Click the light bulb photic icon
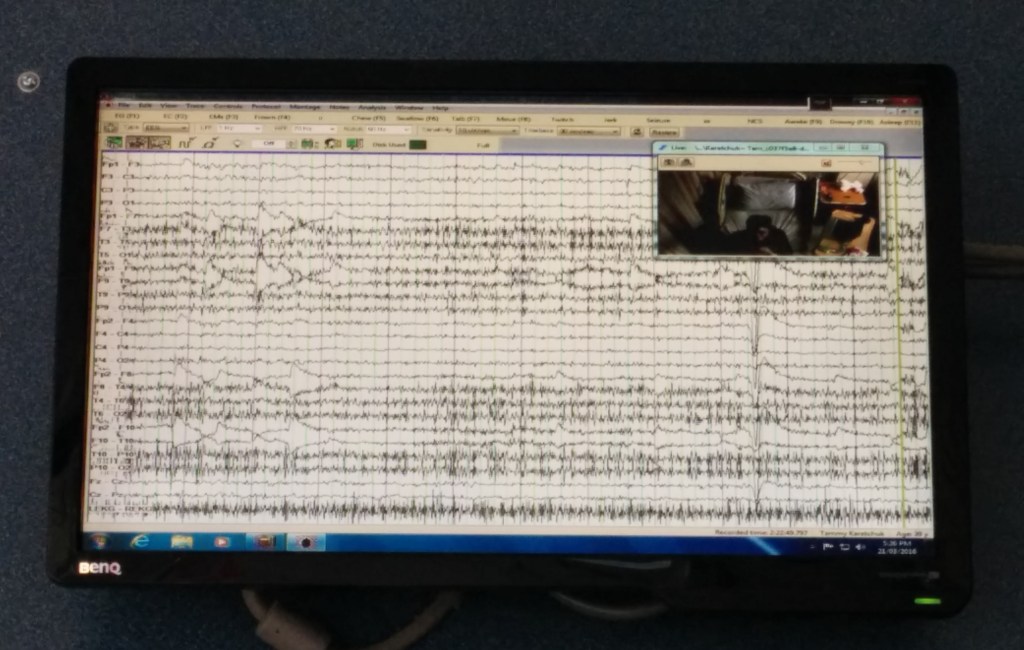Viewport: 1024px width, 650px height. (x=237, y=144)
